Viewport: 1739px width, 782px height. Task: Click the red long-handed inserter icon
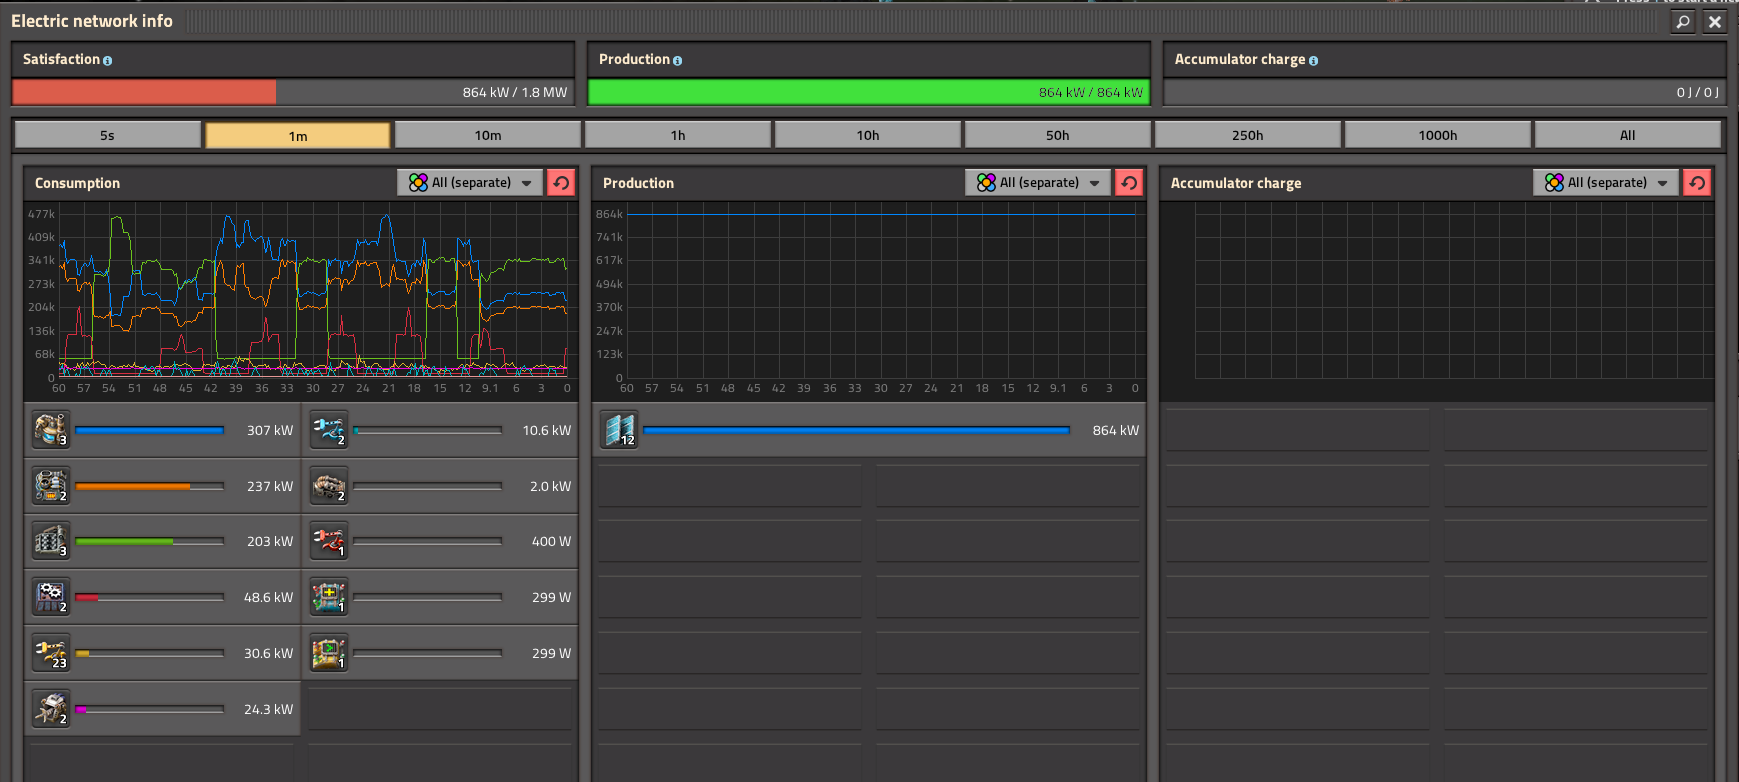(328, 541)
